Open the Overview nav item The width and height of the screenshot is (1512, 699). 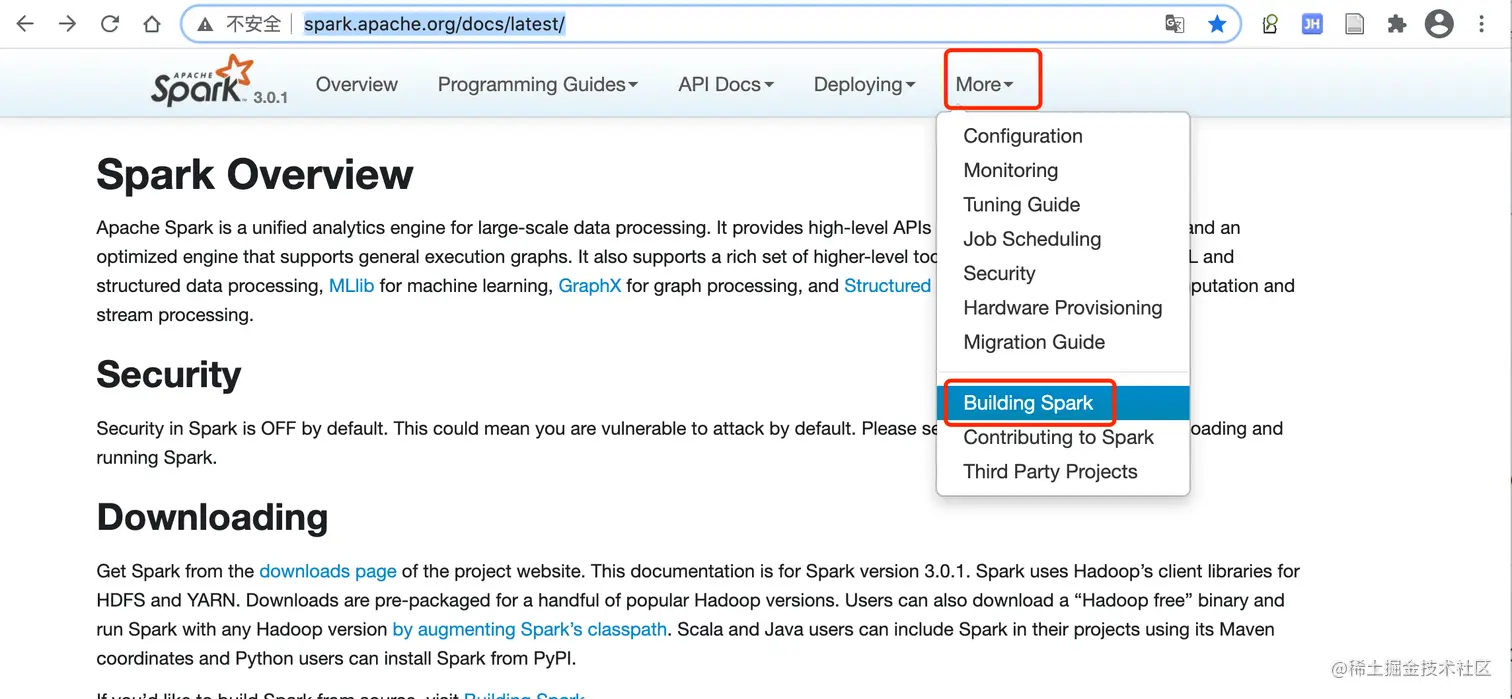click(x=357, y=85)
